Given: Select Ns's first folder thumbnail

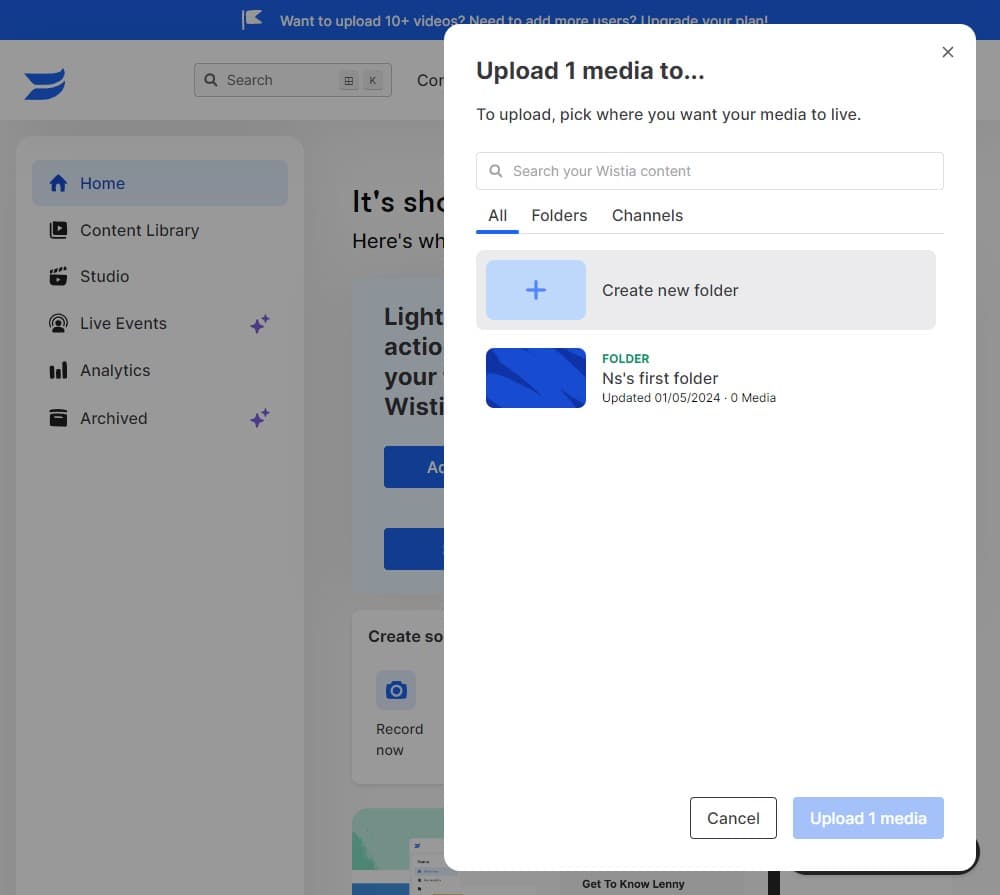Looking at the screenshot, I should point(536,378).
